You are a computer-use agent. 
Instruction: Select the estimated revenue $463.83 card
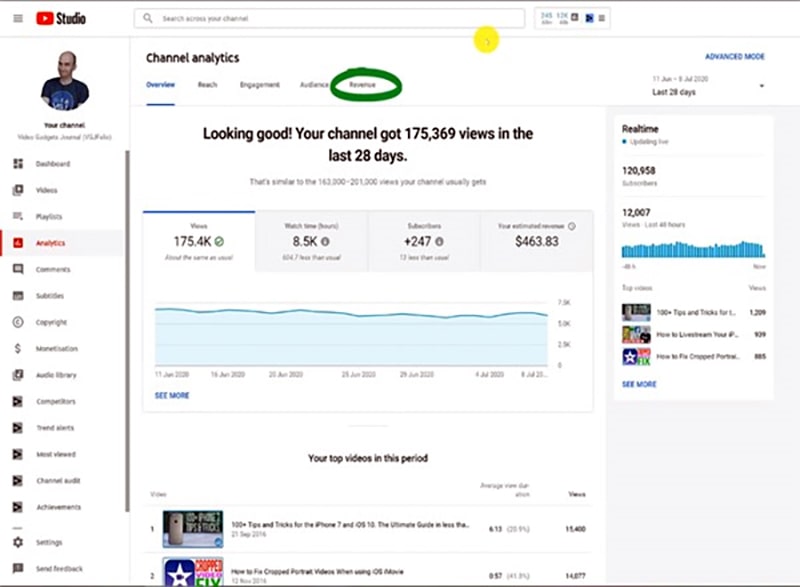(x=537, y=241)
